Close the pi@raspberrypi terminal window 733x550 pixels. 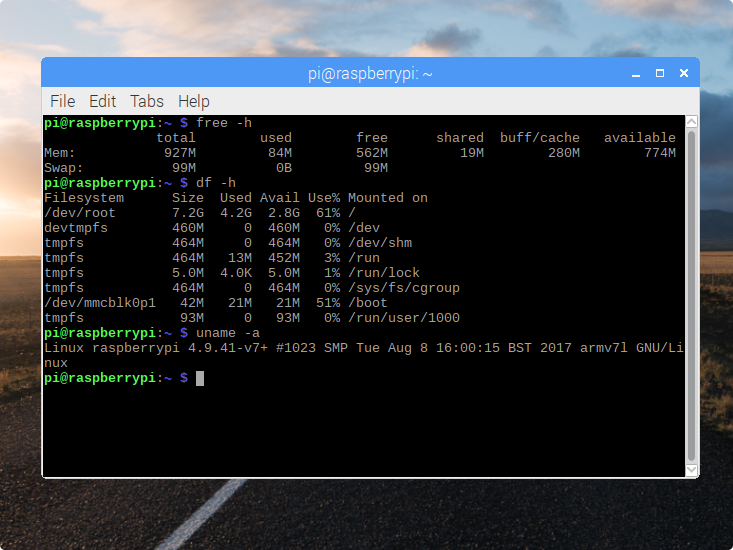683,74
